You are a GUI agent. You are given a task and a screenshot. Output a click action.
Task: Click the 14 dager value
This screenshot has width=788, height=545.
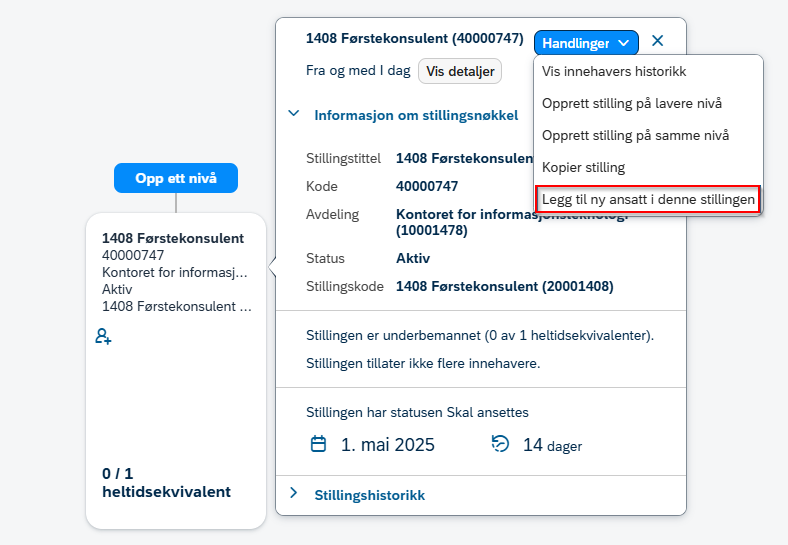click(552, 445)
